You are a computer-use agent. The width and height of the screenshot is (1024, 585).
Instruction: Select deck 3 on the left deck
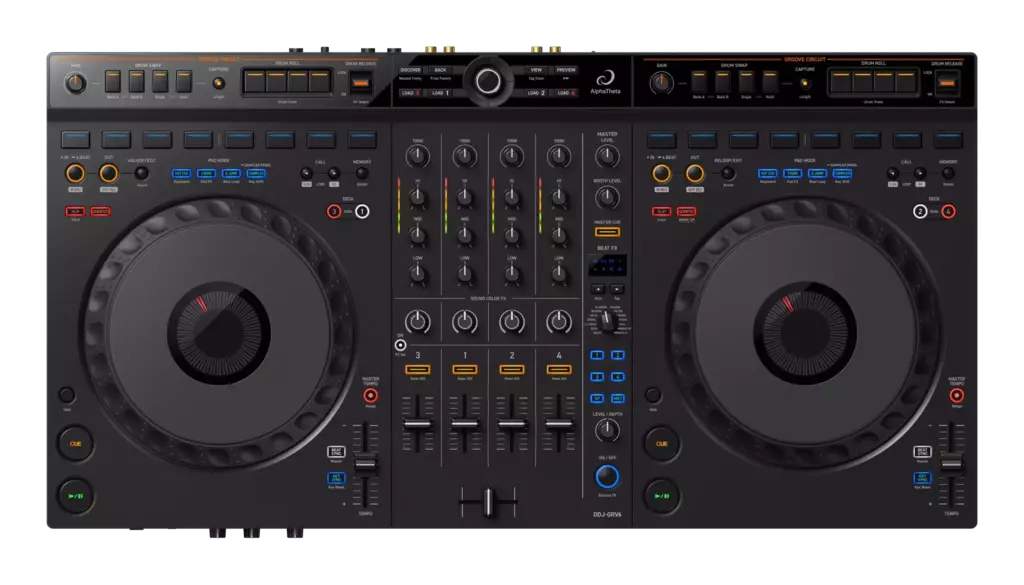[334, 211]
